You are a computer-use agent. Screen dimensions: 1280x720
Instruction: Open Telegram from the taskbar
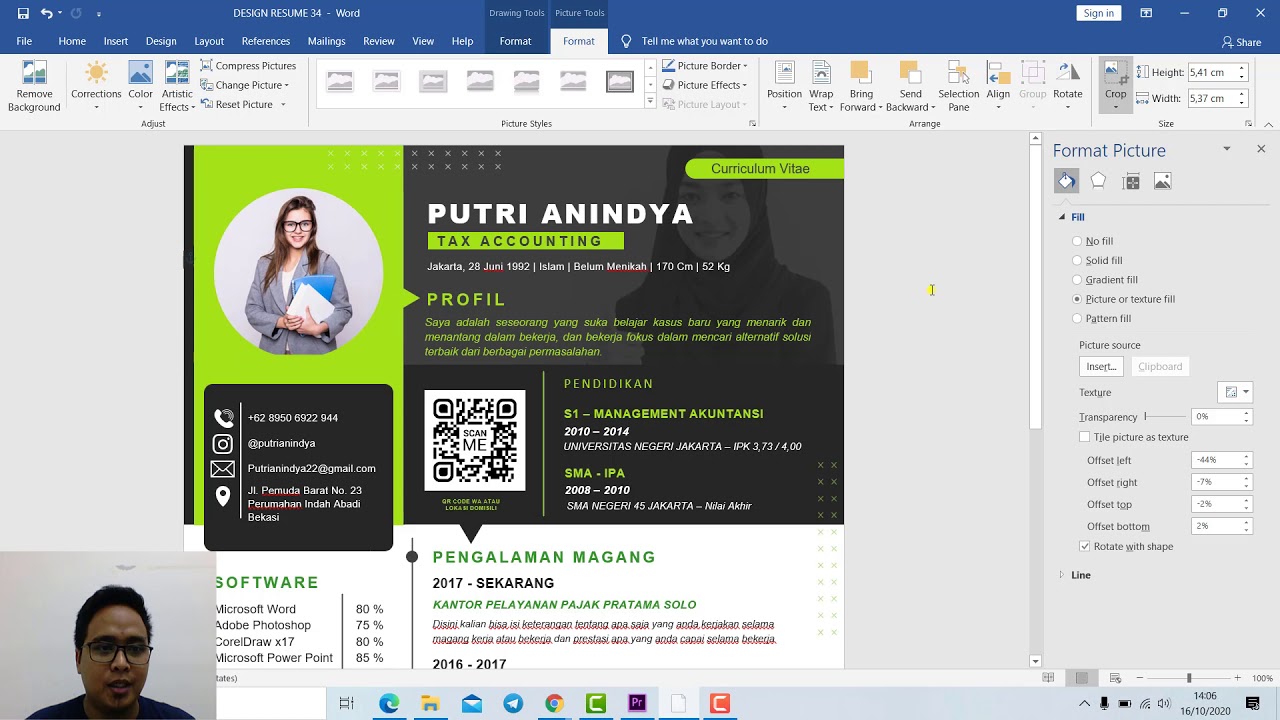tap(513, 703)
